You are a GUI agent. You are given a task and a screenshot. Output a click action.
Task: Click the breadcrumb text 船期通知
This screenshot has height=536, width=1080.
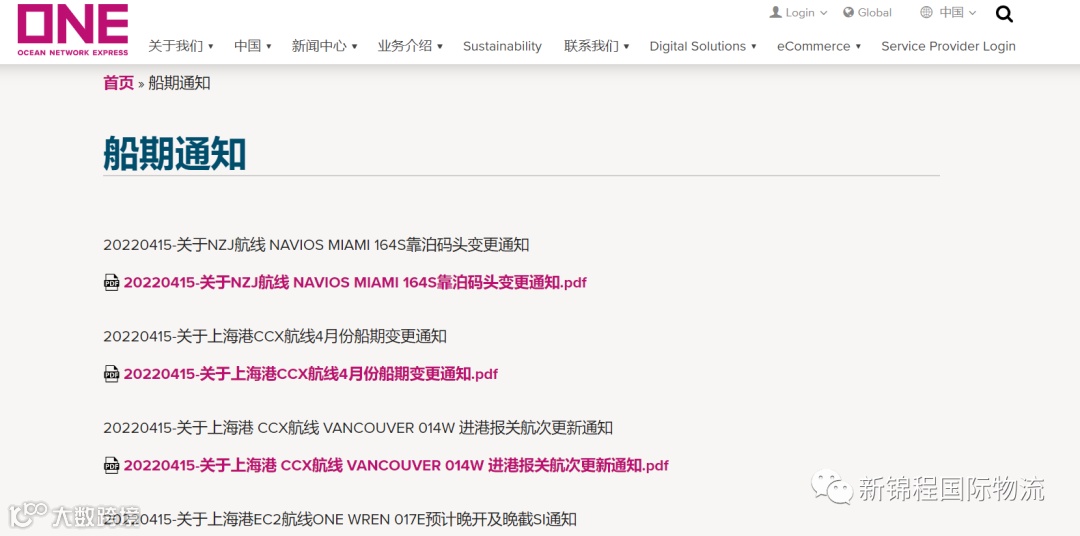pyautogui.click(x=179, y=83)
